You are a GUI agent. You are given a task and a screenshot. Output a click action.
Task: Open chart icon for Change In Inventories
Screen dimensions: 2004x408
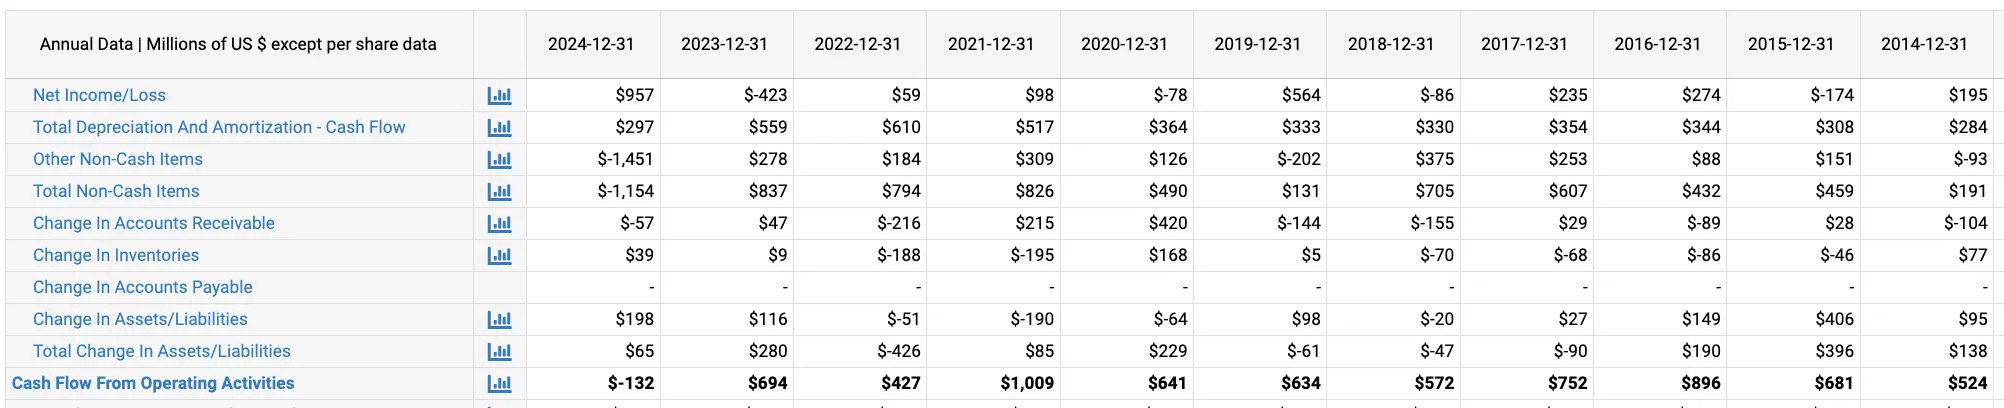point(499,256)
